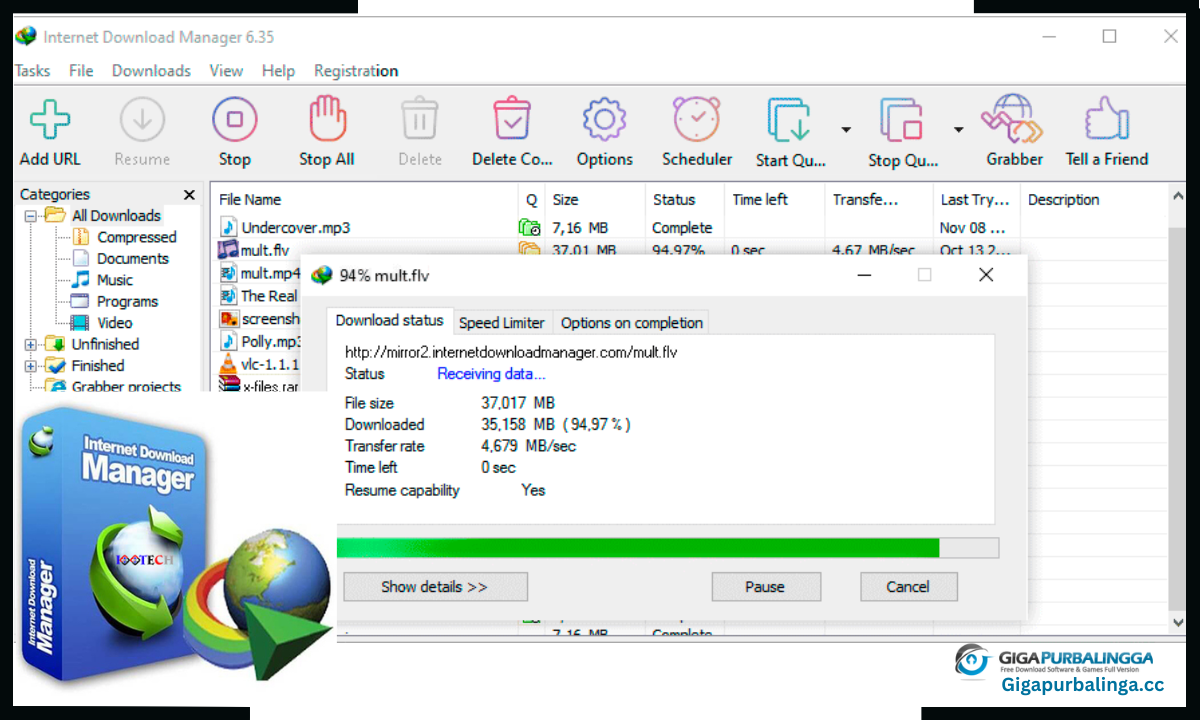Click the x-files.rar archive icon
This screenshot has height=720, width=1200.
(x=228, y=385)
